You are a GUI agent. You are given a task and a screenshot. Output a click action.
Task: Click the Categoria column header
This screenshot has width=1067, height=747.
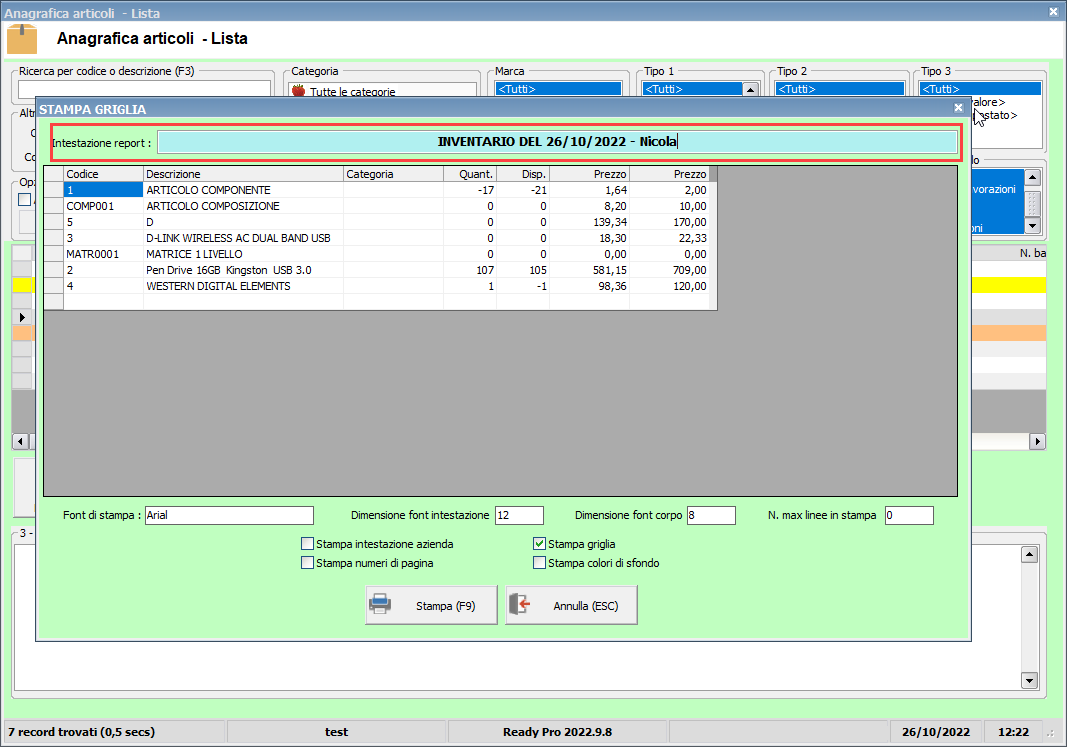[x=393, y=174]
